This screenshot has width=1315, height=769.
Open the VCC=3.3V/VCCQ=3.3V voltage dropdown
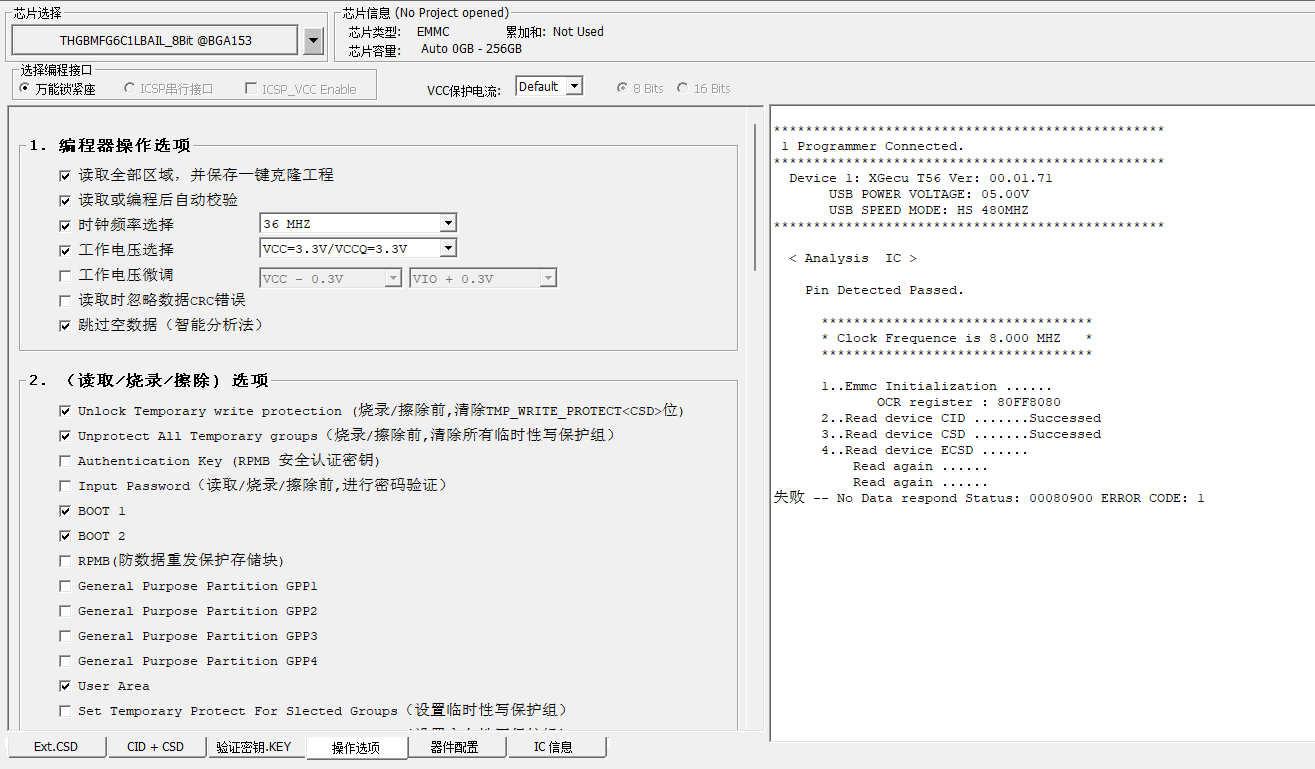(448, 249)
